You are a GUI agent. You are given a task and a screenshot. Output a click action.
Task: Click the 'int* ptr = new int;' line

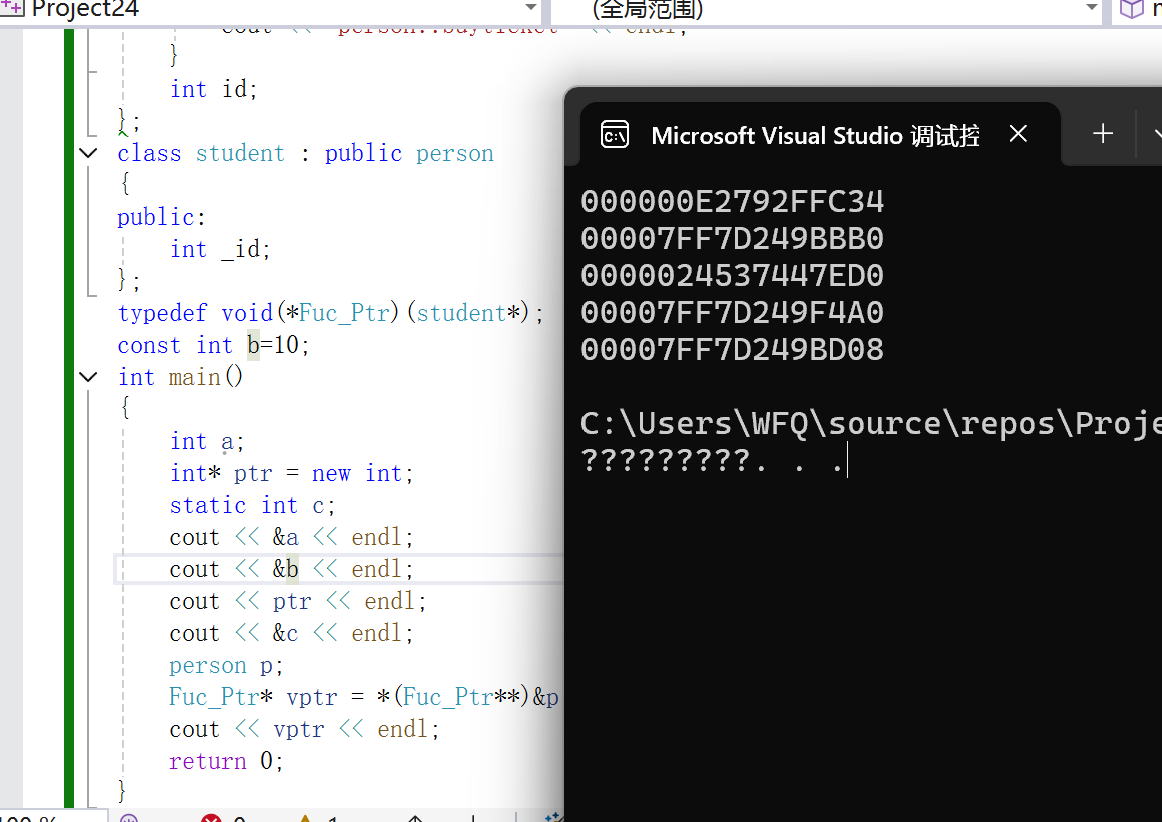tap(291, 473)
